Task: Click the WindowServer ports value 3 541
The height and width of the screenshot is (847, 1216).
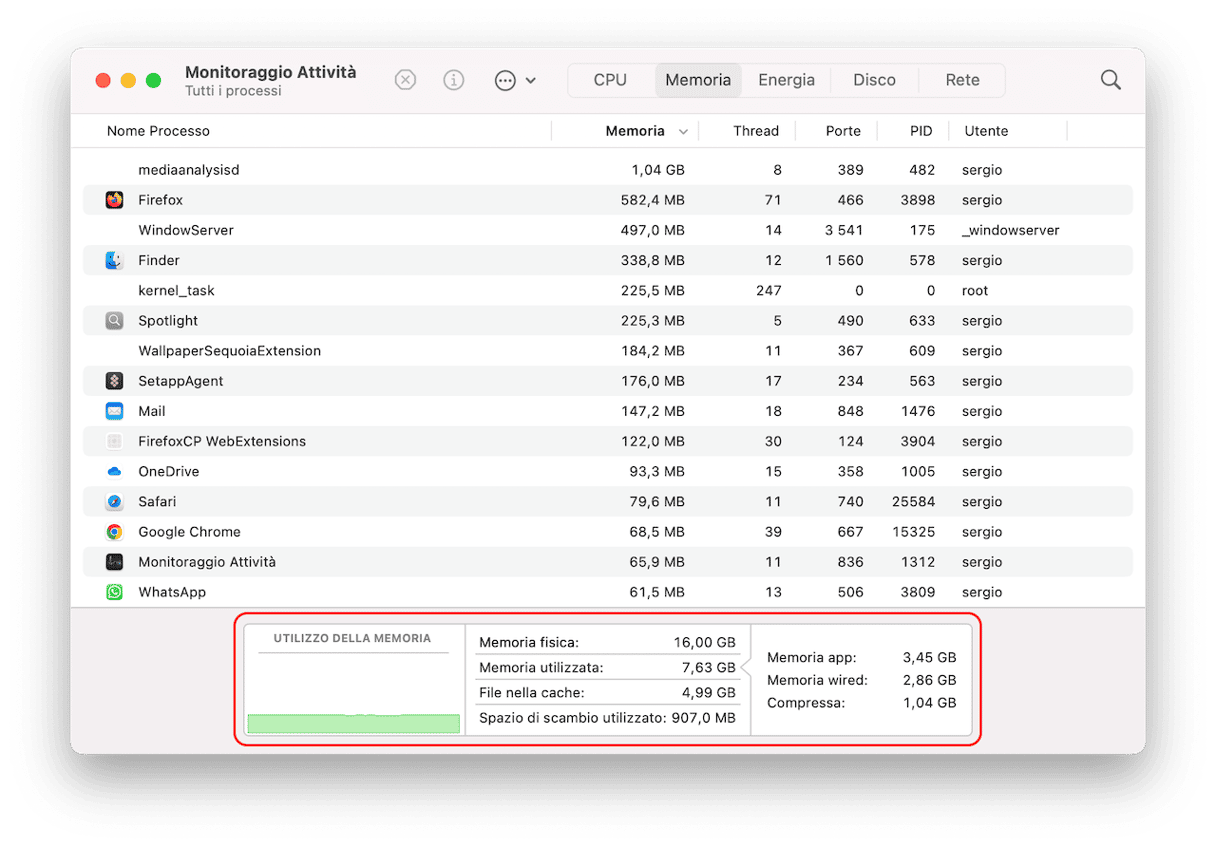Action: click(844, 230)
